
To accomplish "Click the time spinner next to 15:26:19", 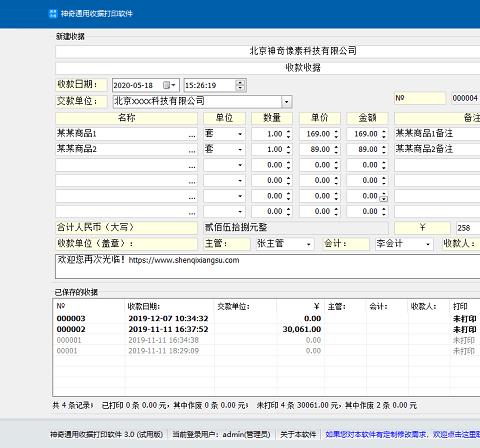I will [240, 85].
